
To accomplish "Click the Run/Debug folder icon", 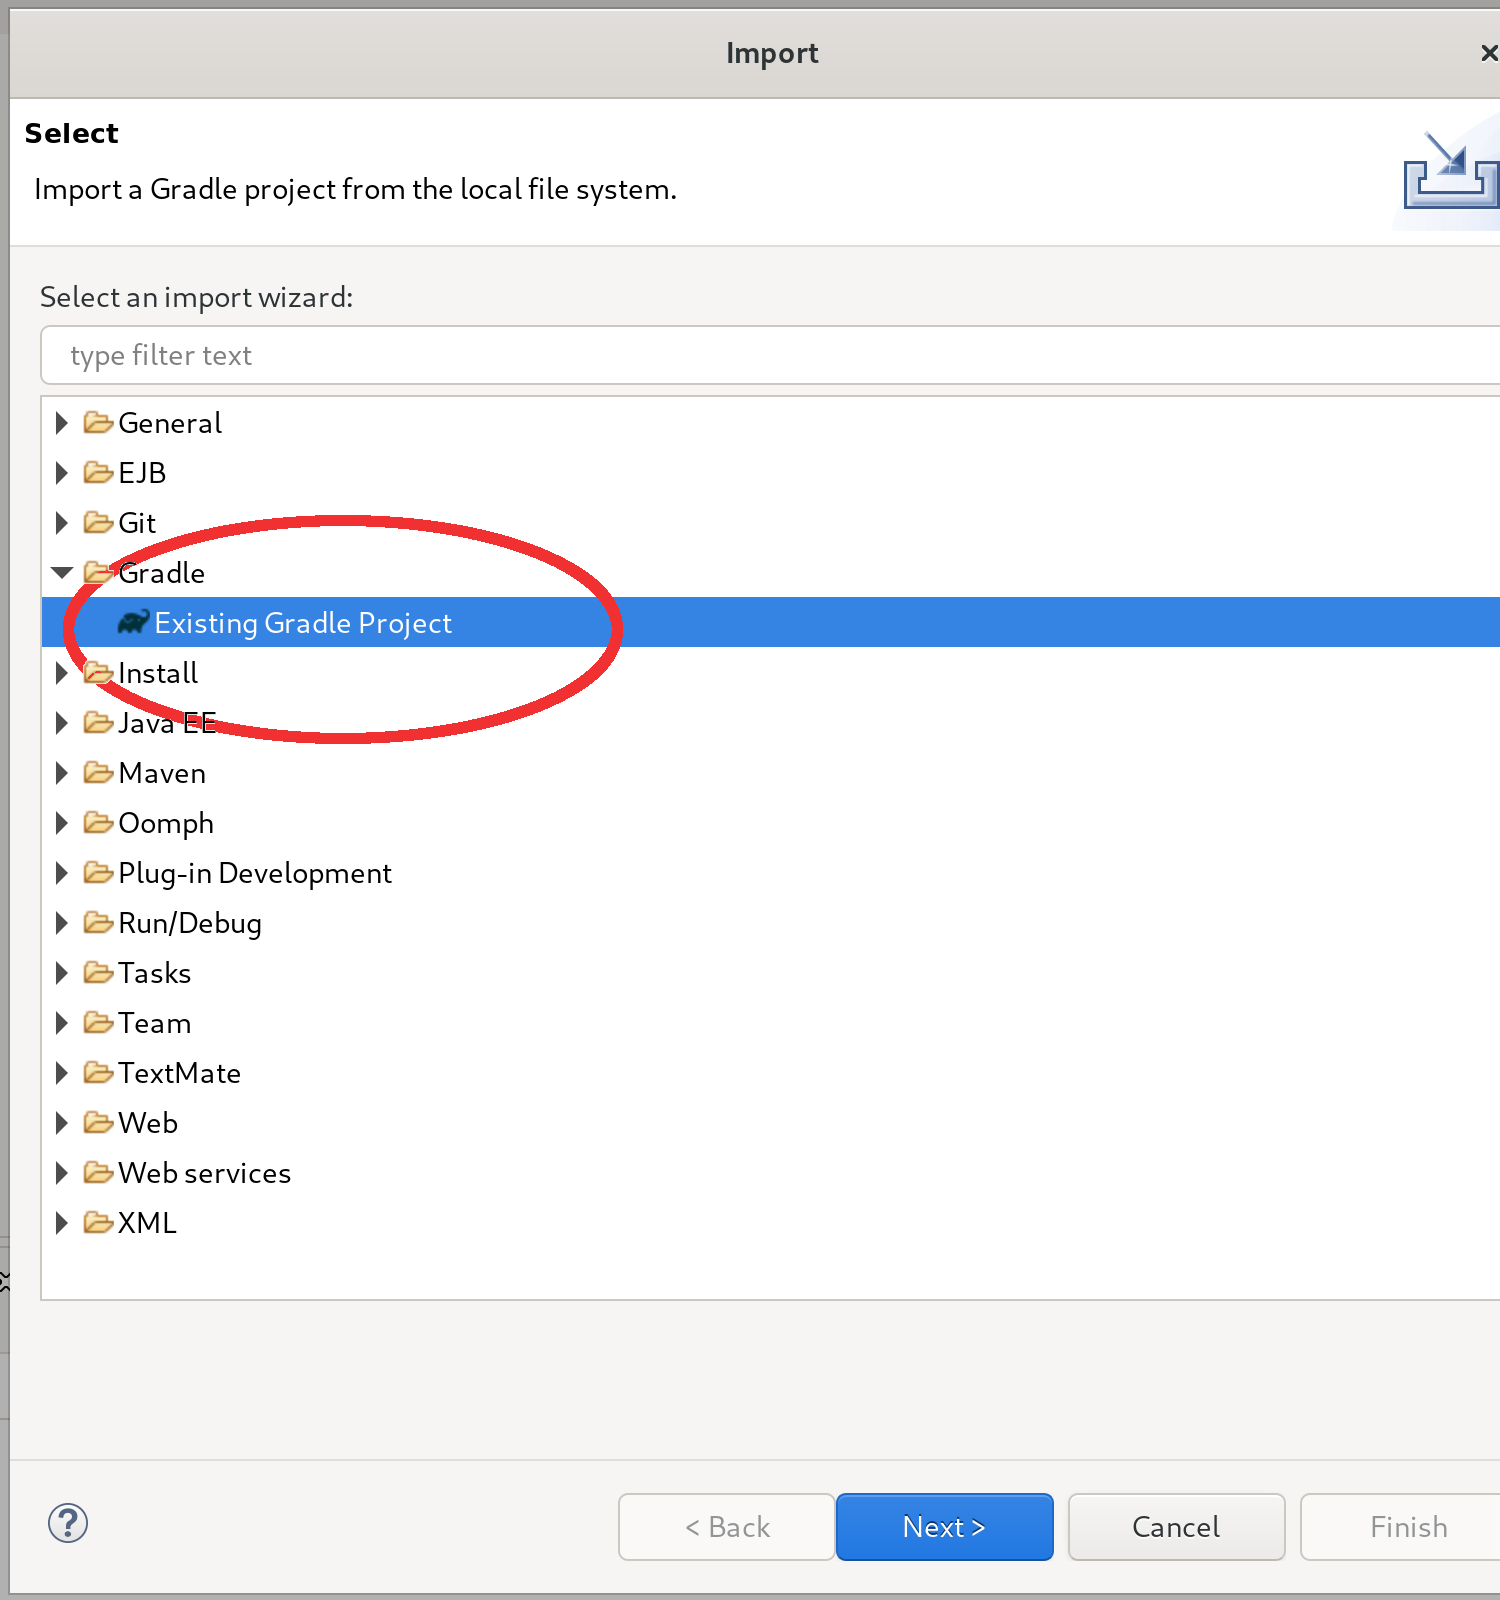I will 98,923.
